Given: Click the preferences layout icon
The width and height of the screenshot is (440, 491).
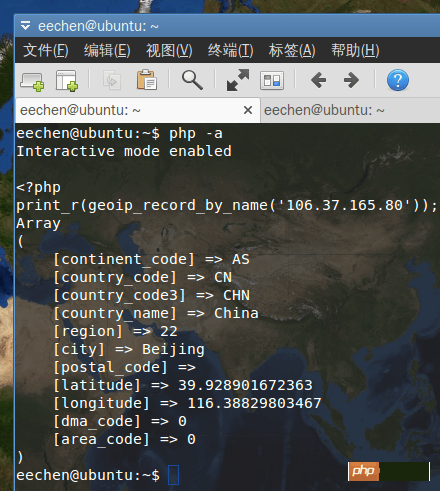Looking at the screenshot, I should (272, 81).
